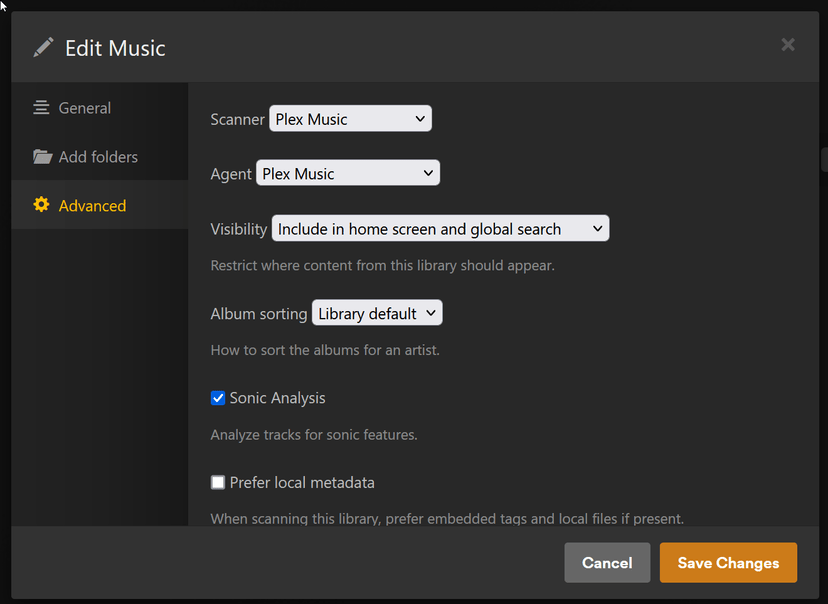828x604 pixels.
Task: Close the Edit Music dialog with X
Action: pyautogui.click(x=788, y=44)
